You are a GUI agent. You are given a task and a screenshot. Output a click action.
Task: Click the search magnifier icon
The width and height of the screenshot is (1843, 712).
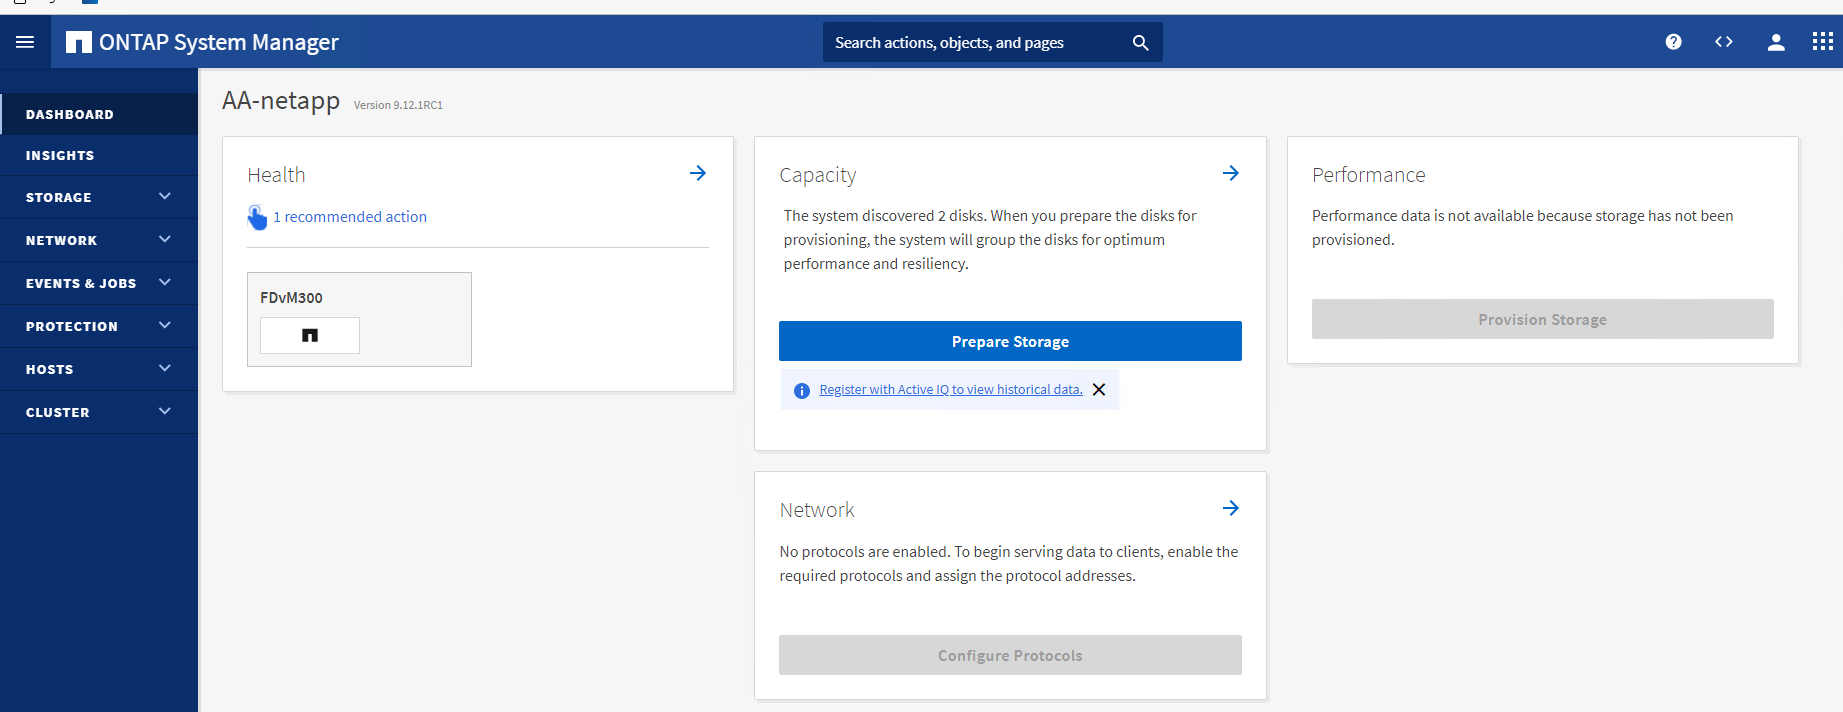pos(1140,43)
